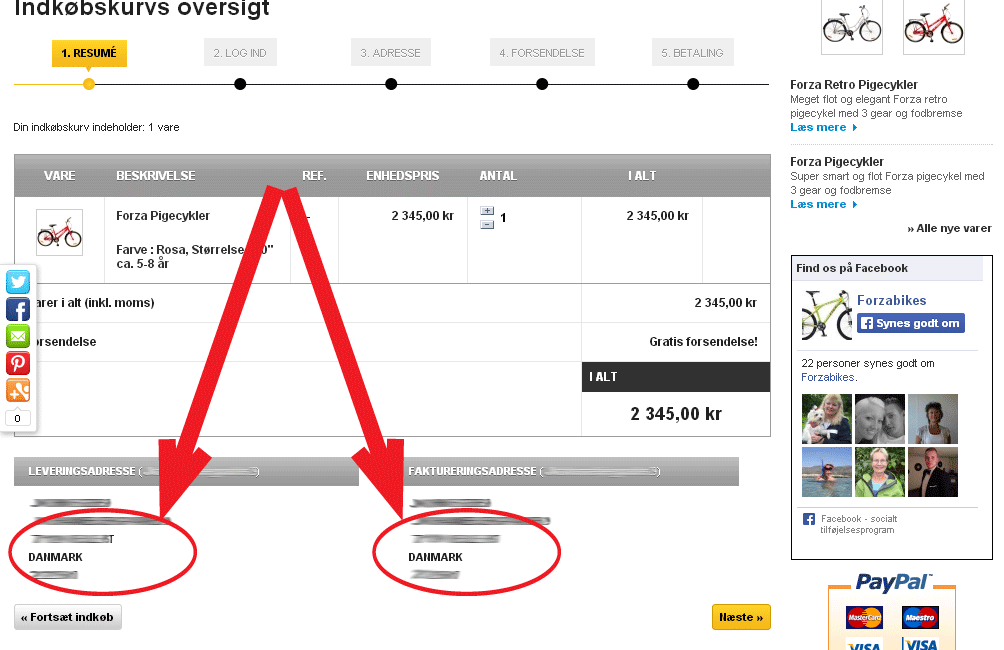
Task: Open the Forzabikes link below the like count
Action: pyautogui.click(x=827, y=377)
